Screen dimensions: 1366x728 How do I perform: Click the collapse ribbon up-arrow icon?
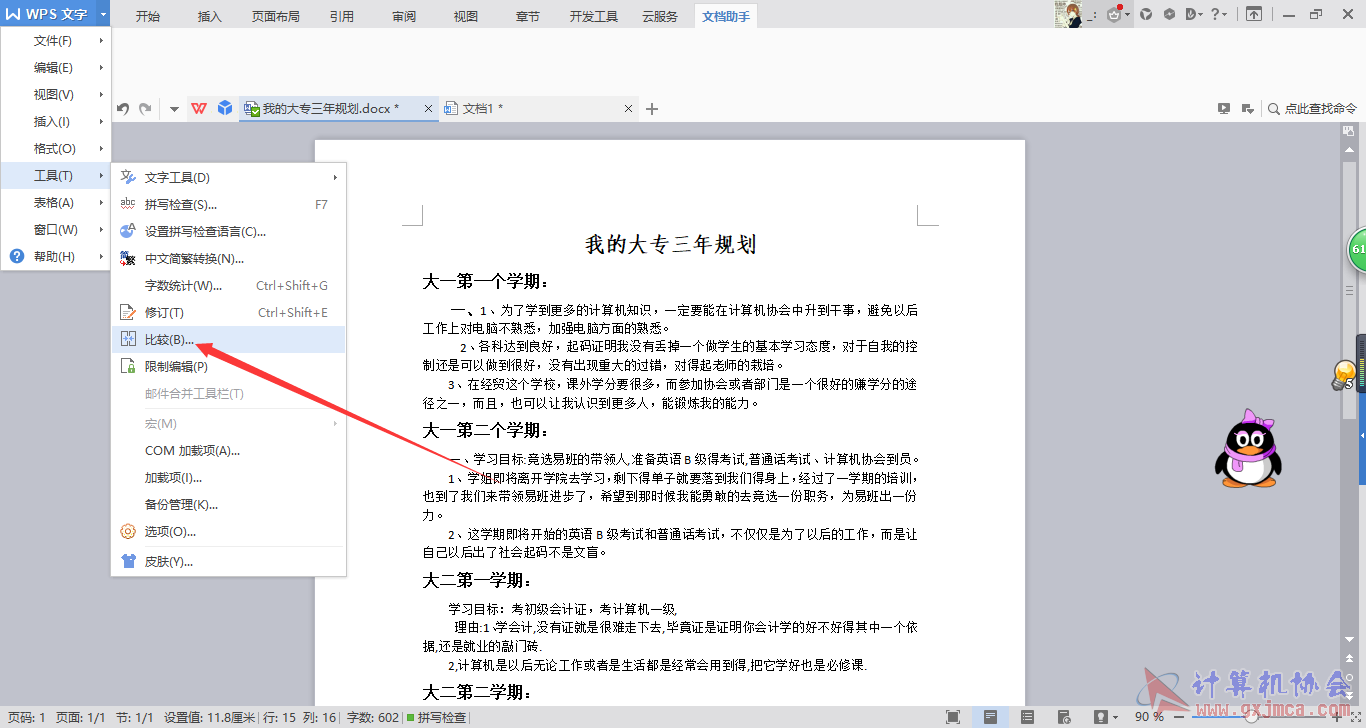click(1254, 14)
